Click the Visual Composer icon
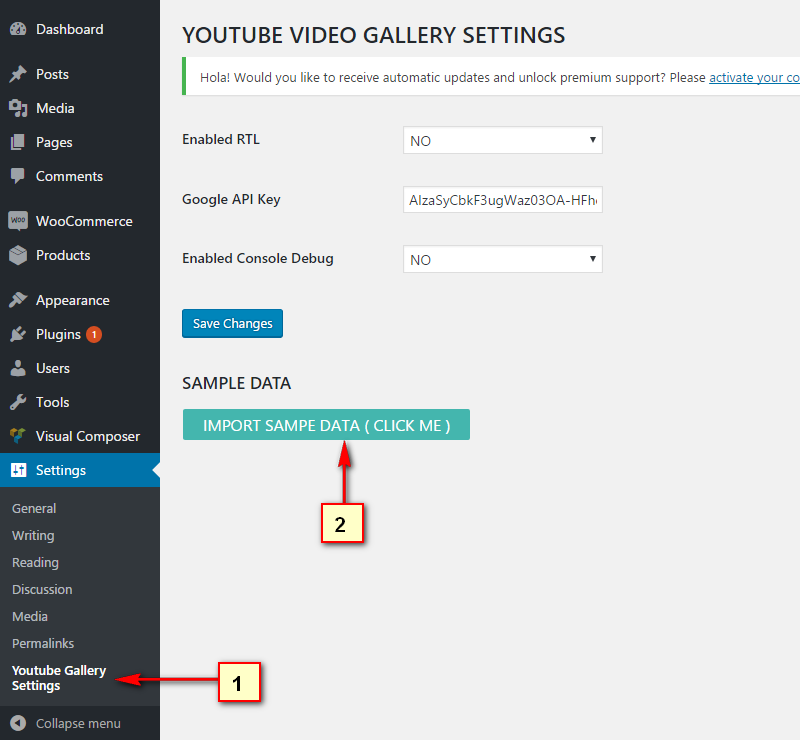 (x=18, y=436)
